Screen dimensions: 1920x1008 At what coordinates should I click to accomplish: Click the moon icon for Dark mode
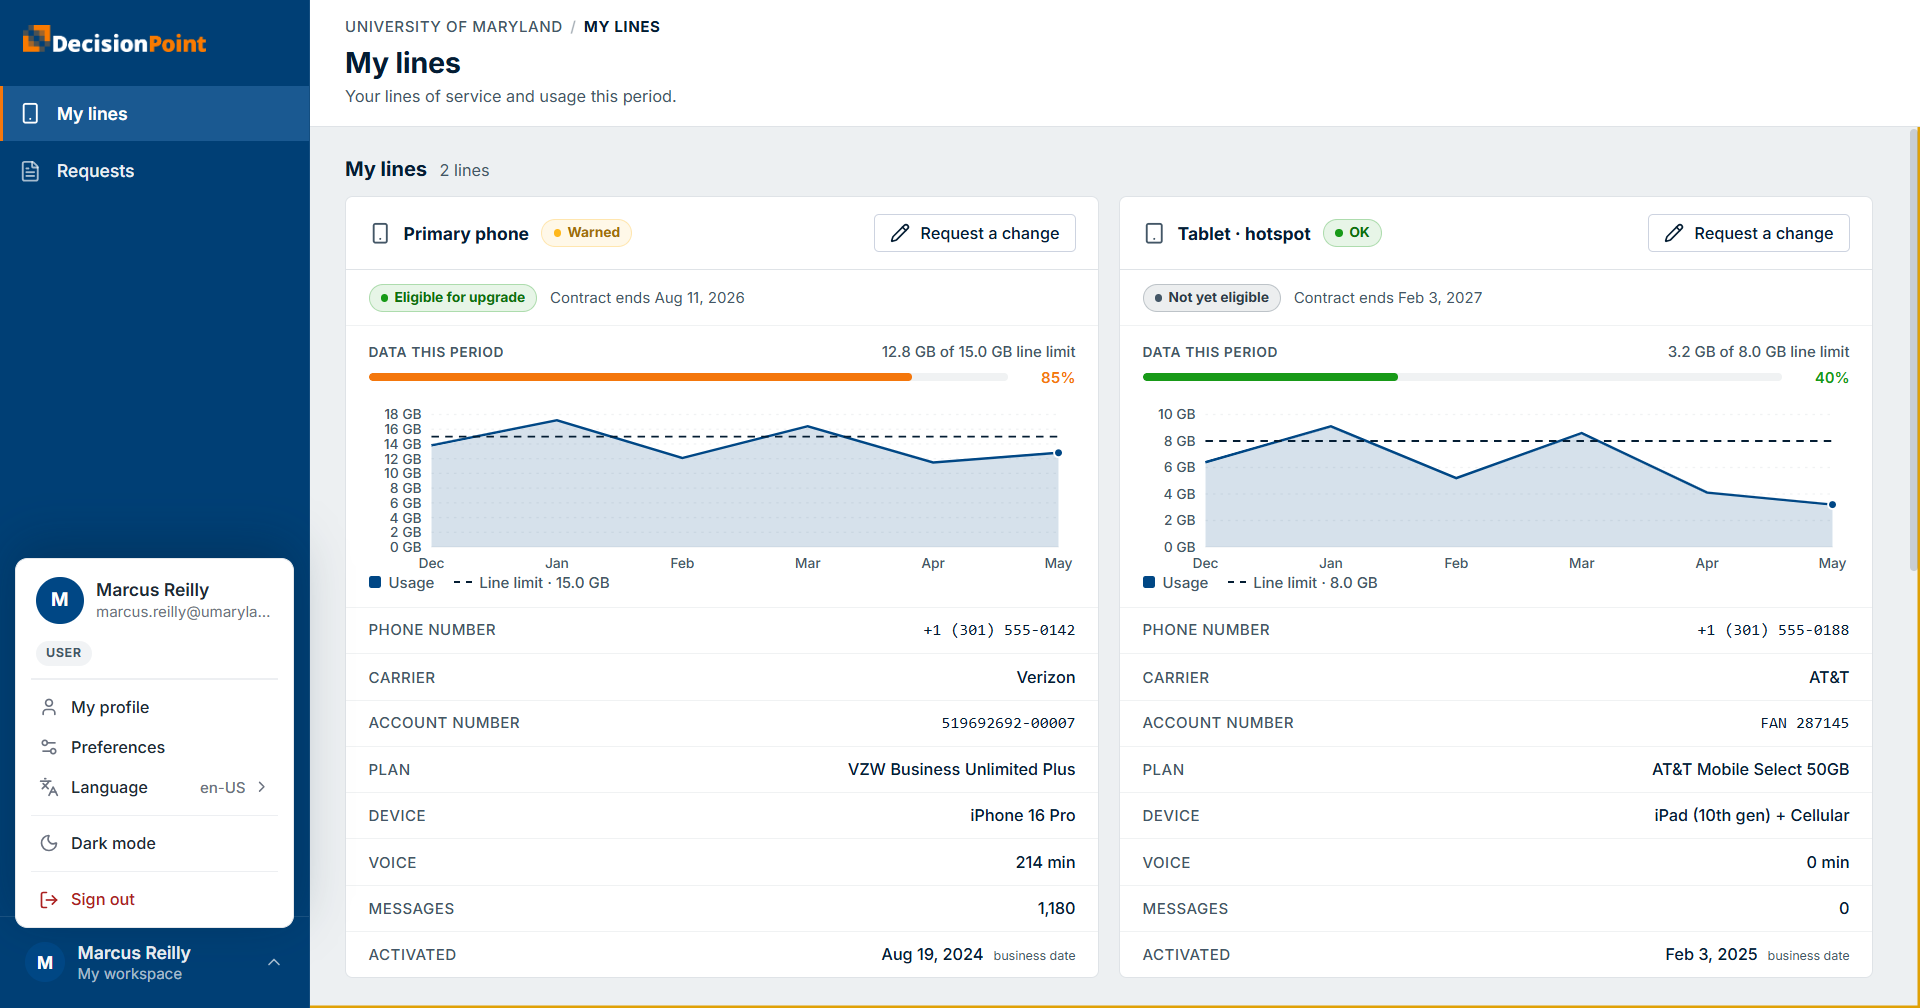point(48,843)
